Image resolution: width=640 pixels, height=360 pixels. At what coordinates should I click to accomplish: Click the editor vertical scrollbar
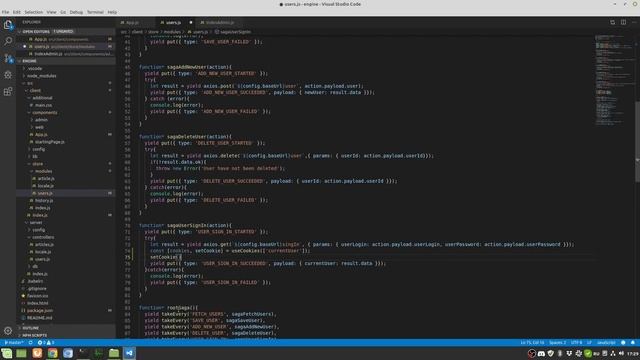tap(638, 141)
